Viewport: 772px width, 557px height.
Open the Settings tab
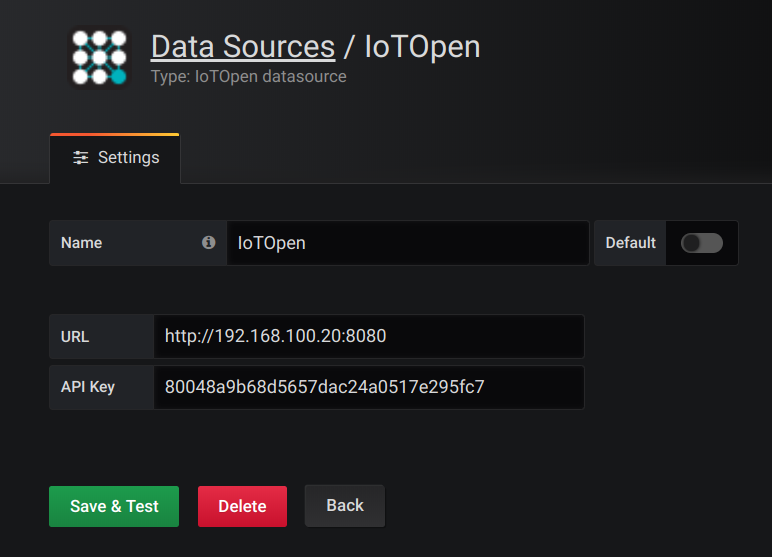tap(115, 158)
